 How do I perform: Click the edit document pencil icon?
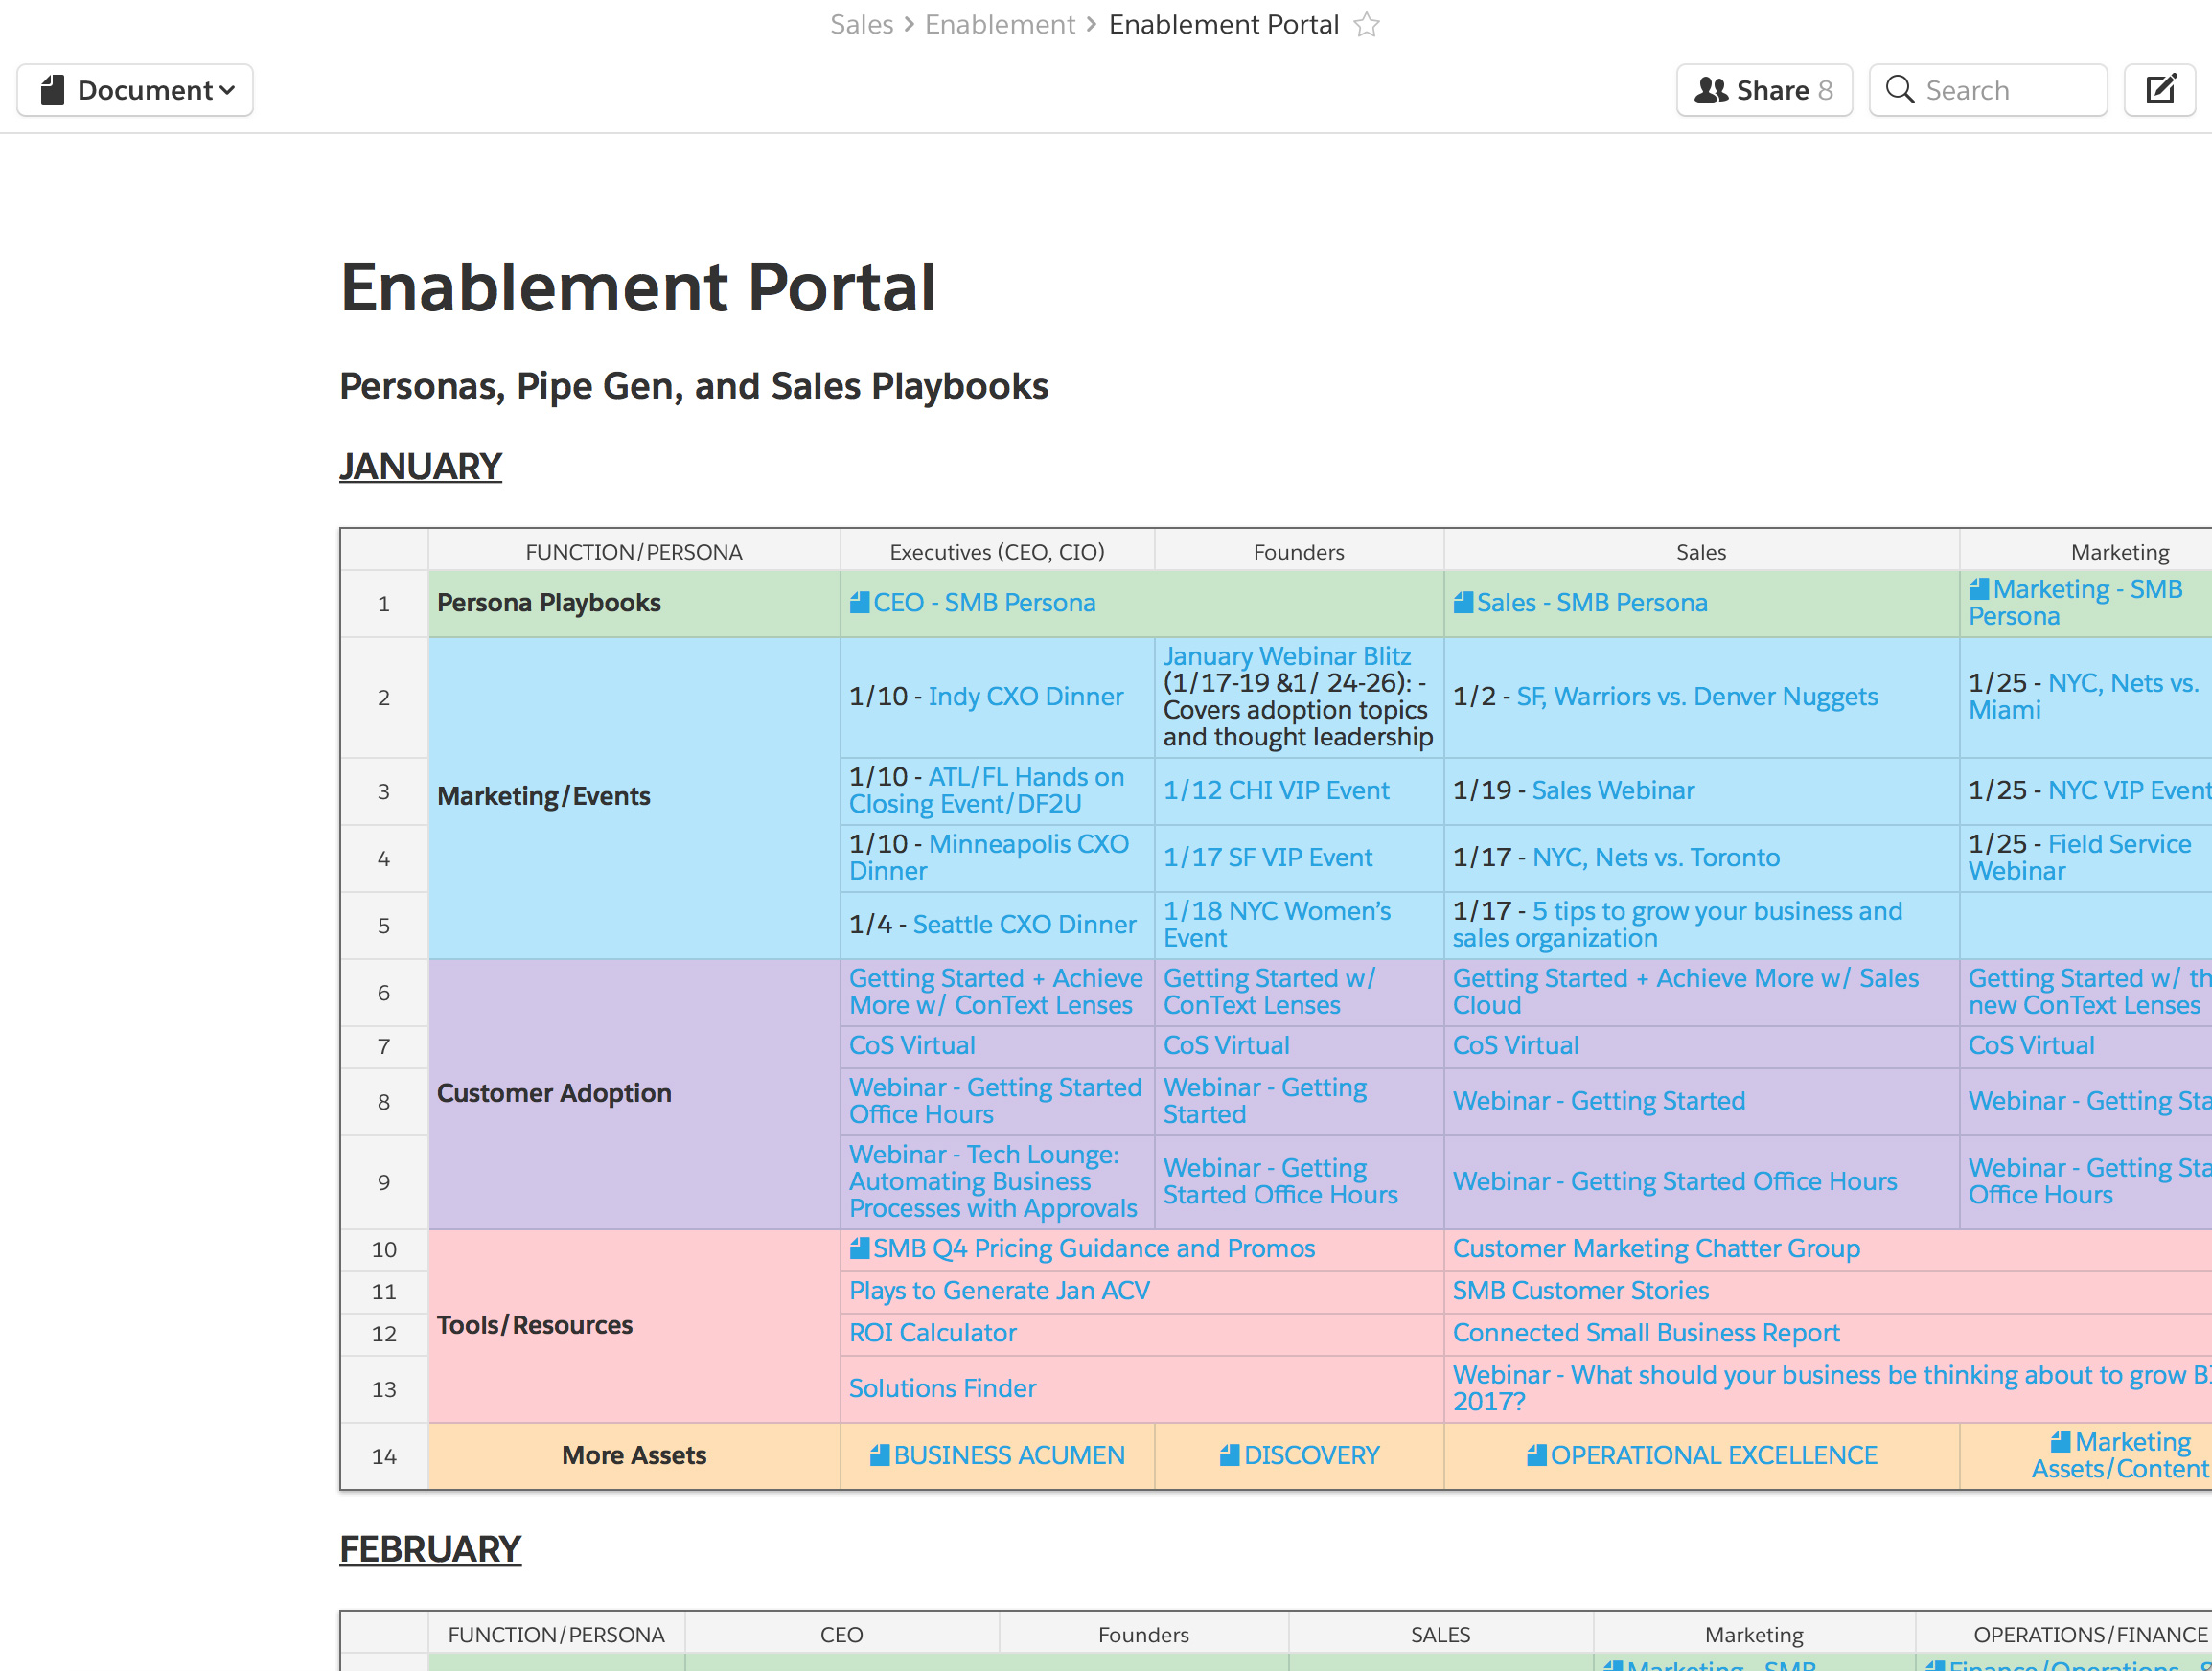click(2160, 90)
